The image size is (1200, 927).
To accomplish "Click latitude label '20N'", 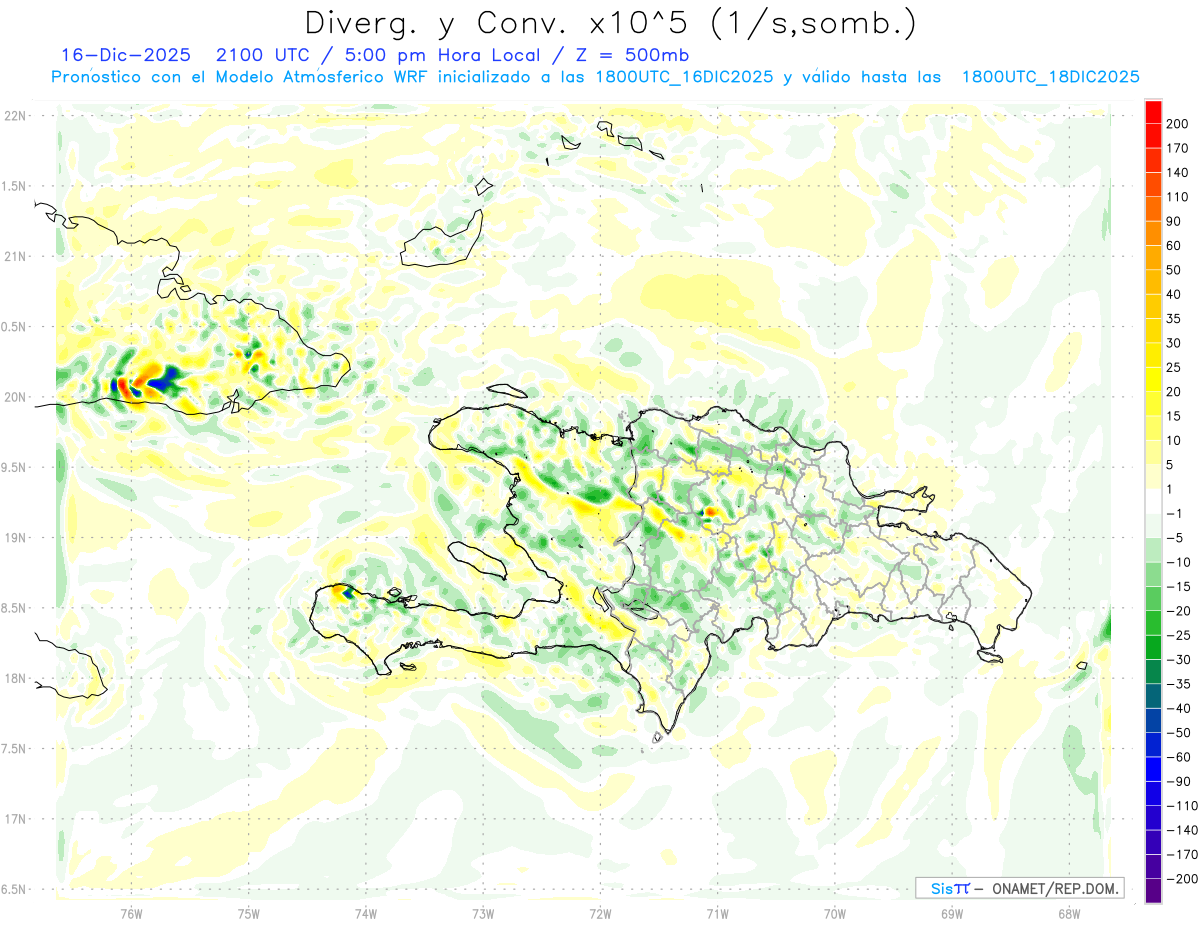I will tap(14, 397).
